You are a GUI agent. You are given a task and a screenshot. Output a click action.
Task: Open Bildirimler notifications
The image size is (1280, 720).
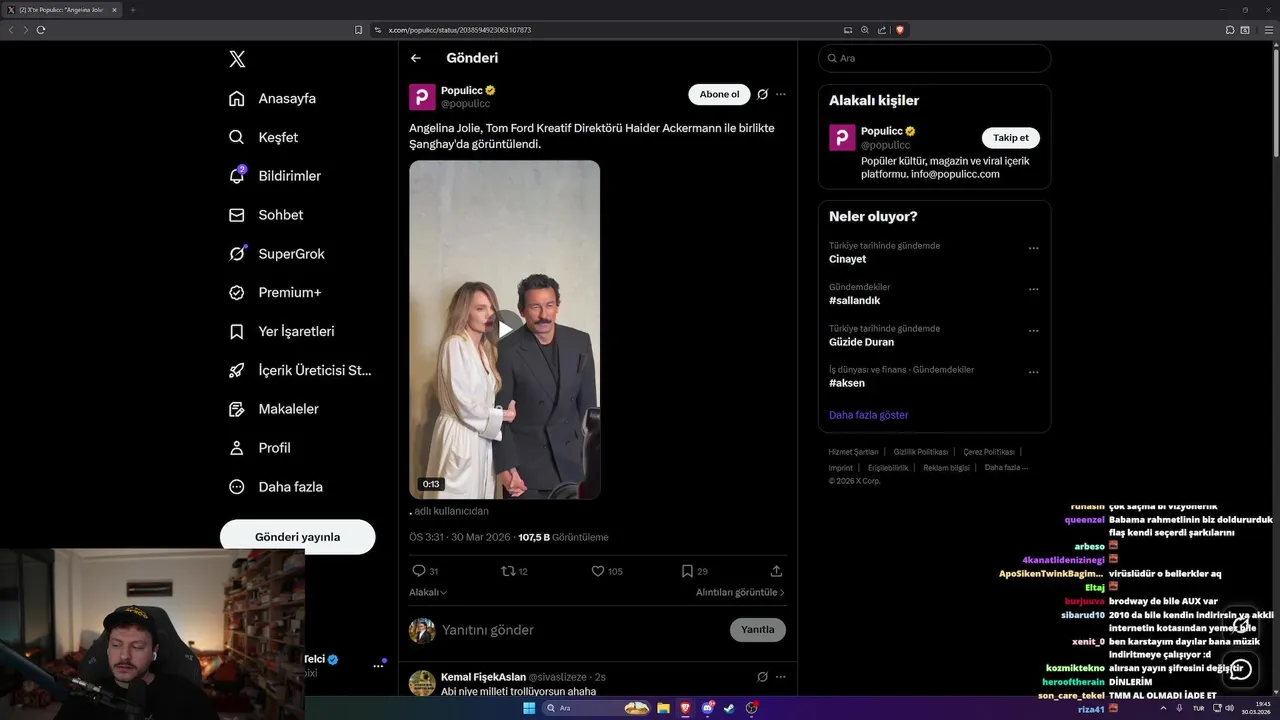275,176
